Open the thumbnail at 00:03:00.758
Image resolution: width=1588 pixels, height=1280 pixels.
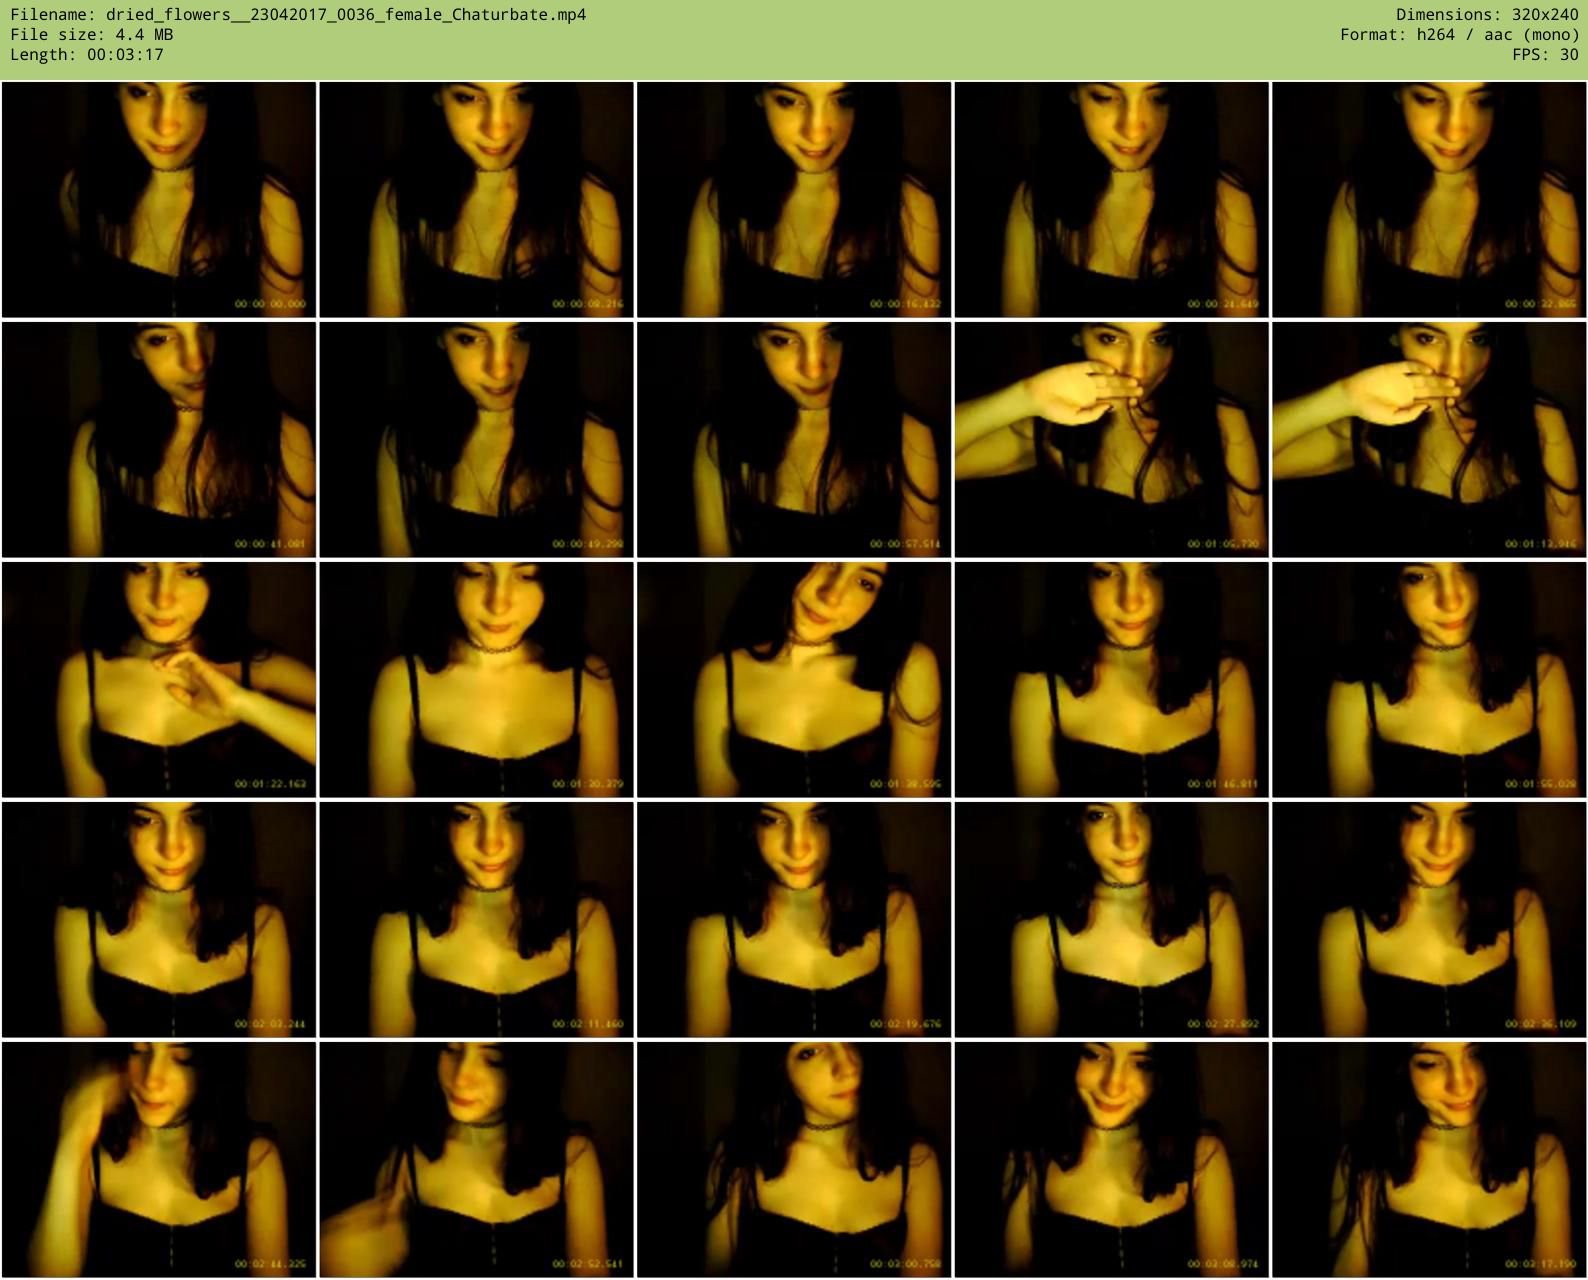794,1160
